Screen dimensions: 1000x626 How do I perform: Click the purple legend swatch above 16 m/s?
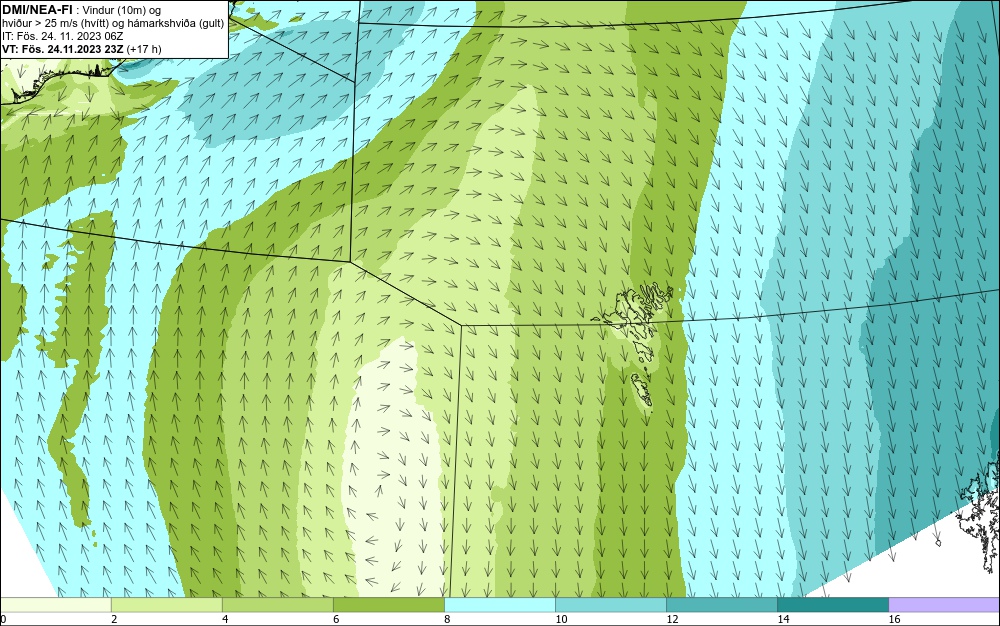[x=944, y=604]
